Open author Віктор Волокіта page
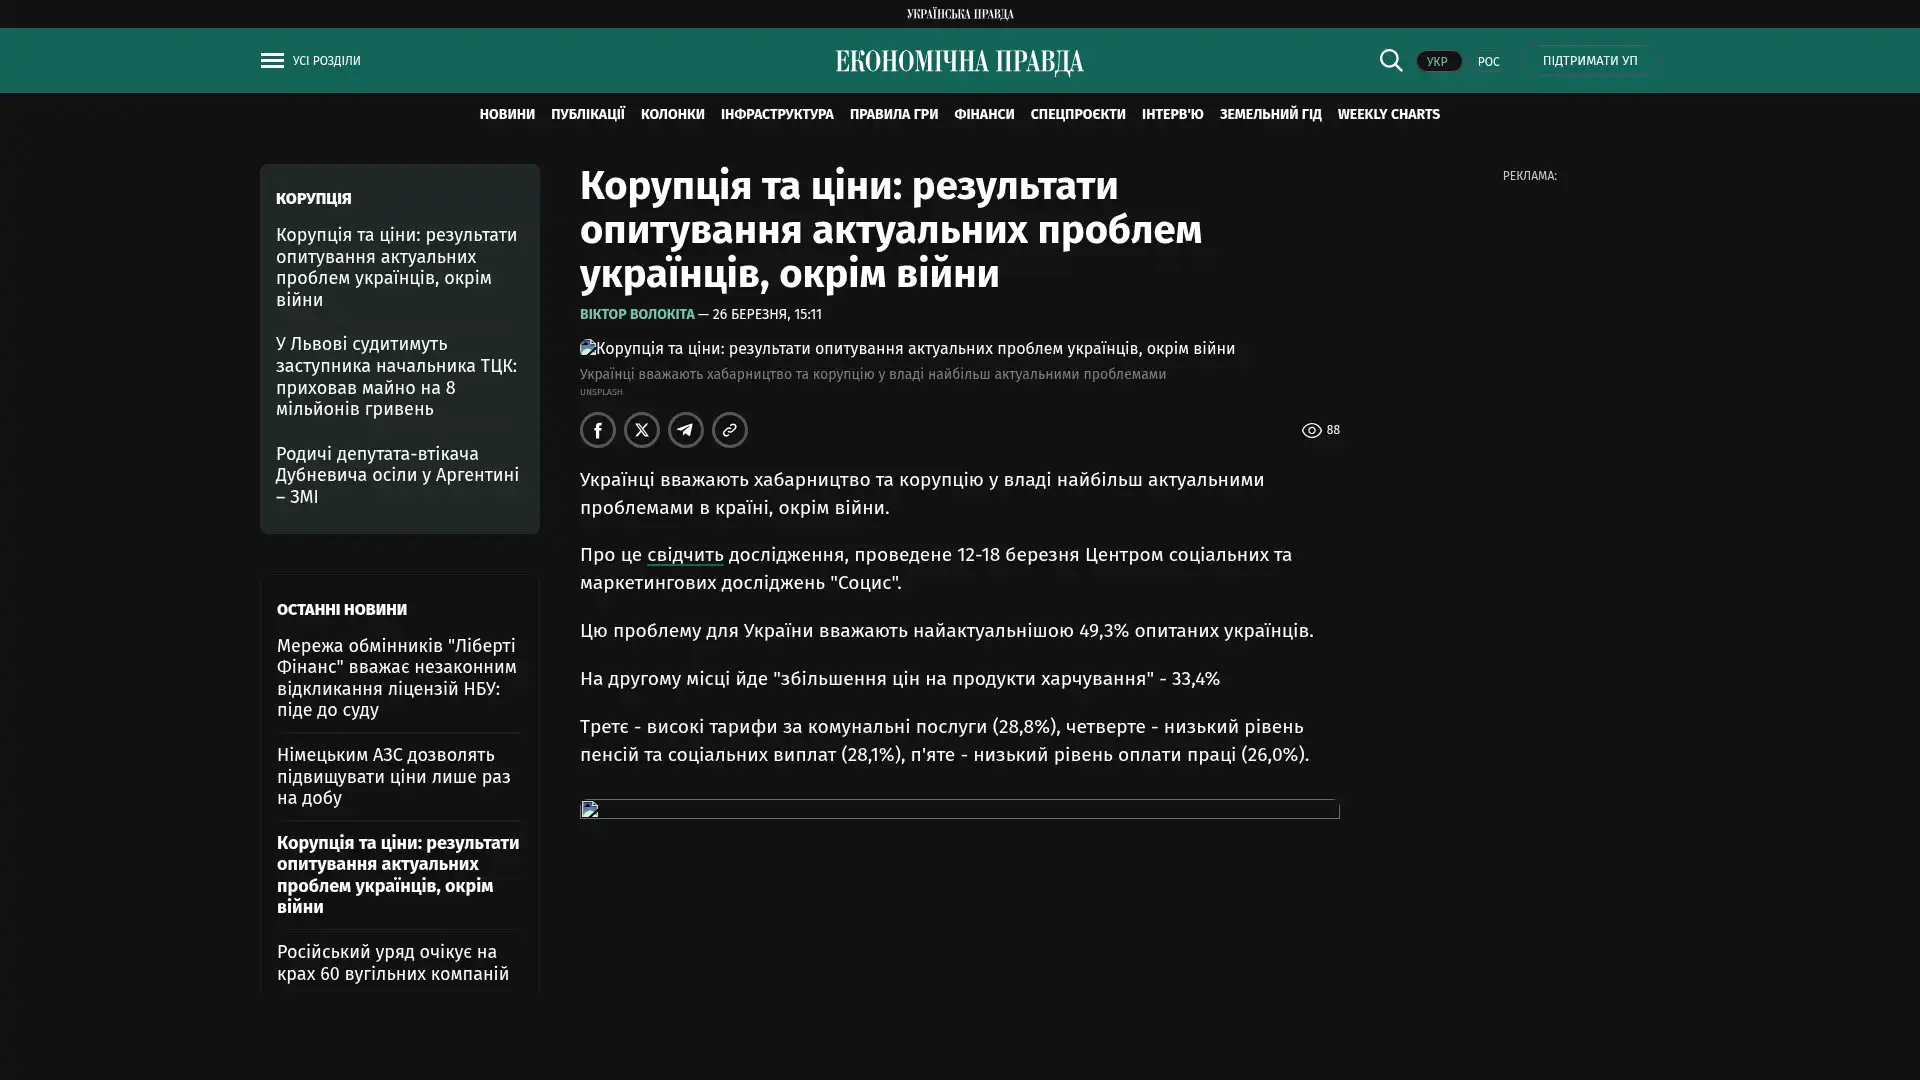The width and height of the screenshot is (1920, 1080). pyautogui.click(x=637, y=314)
